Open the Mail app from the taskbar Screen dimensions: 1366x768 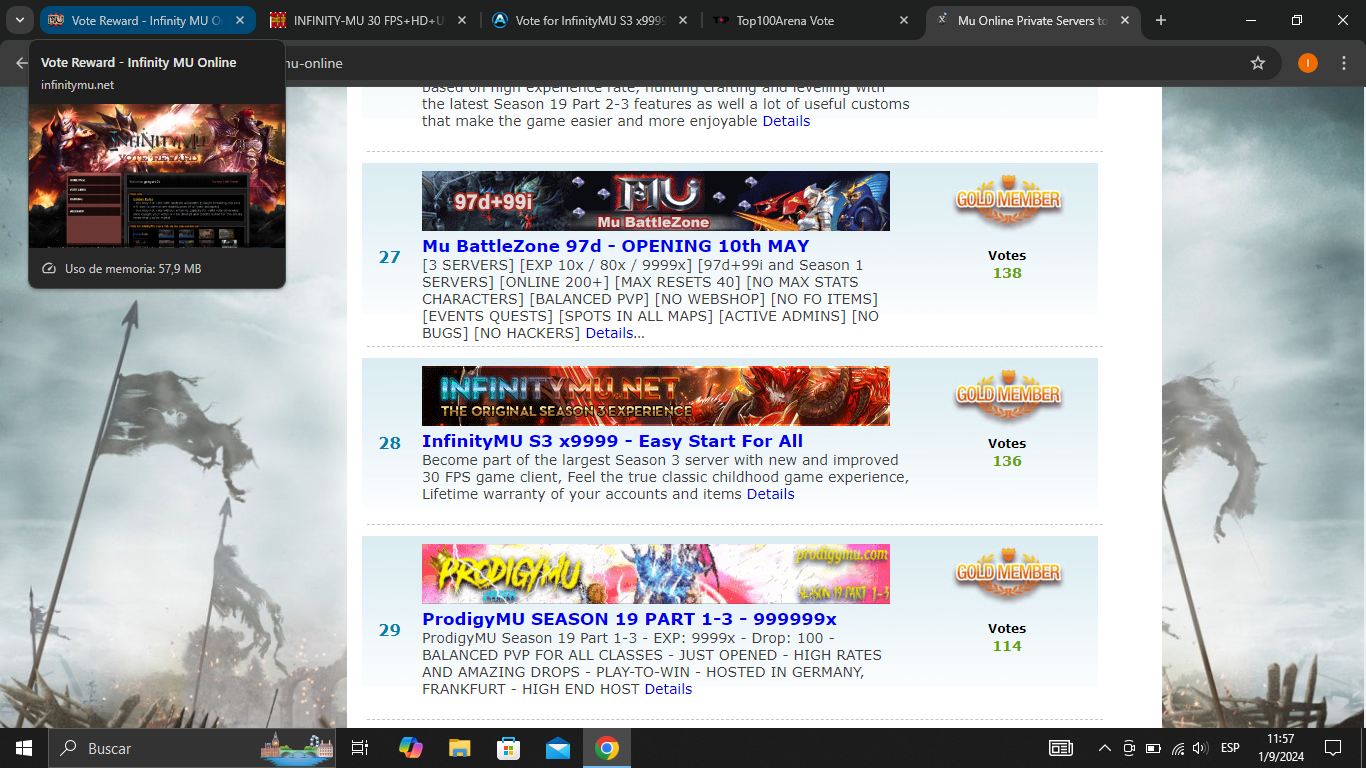pyautogui.click(x=557, y=748)
